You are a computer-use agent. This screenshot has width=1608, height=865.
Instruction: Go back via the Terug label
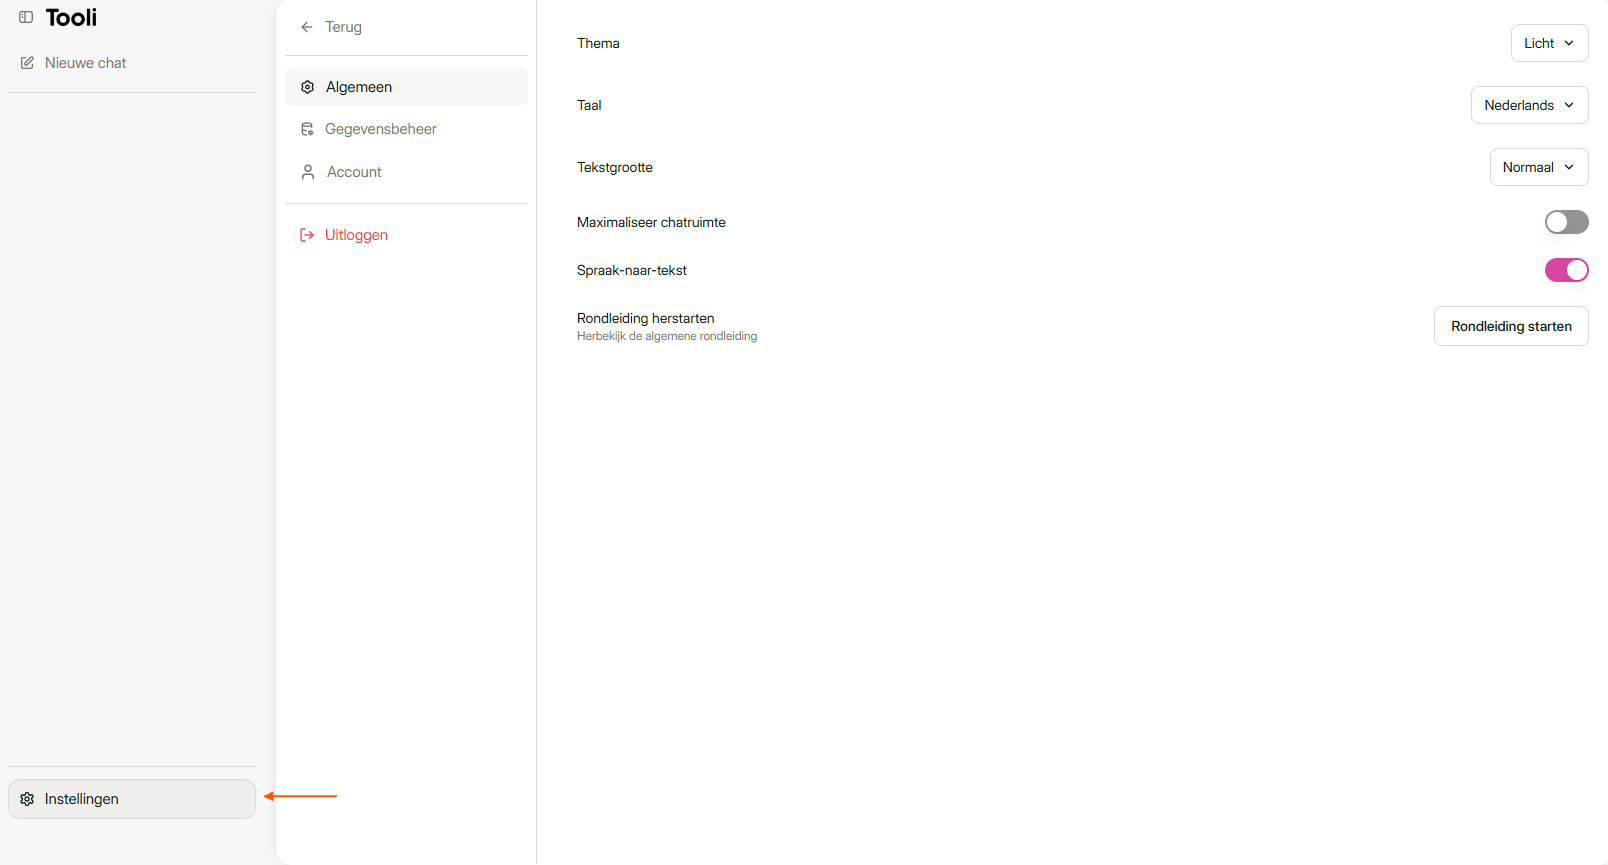343,27
